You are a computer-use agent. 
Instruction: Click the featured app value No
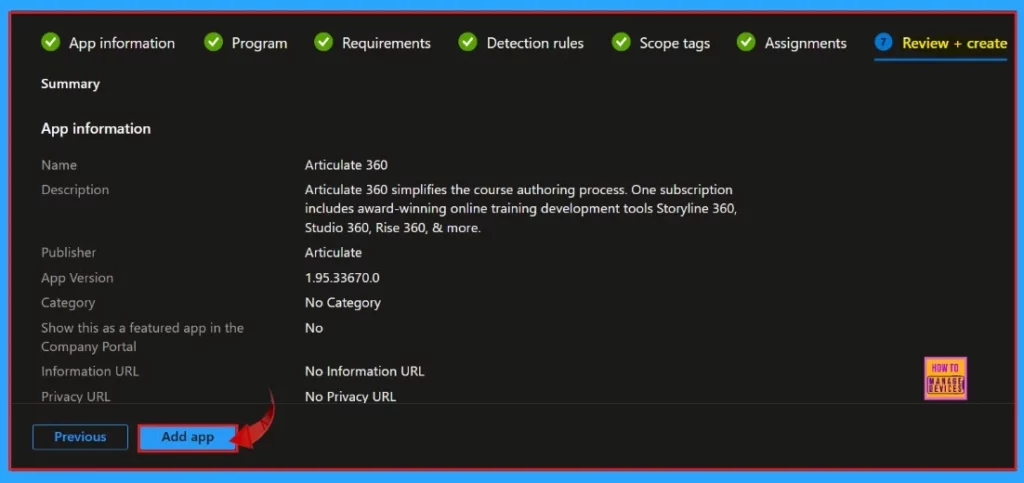point(314,328)
